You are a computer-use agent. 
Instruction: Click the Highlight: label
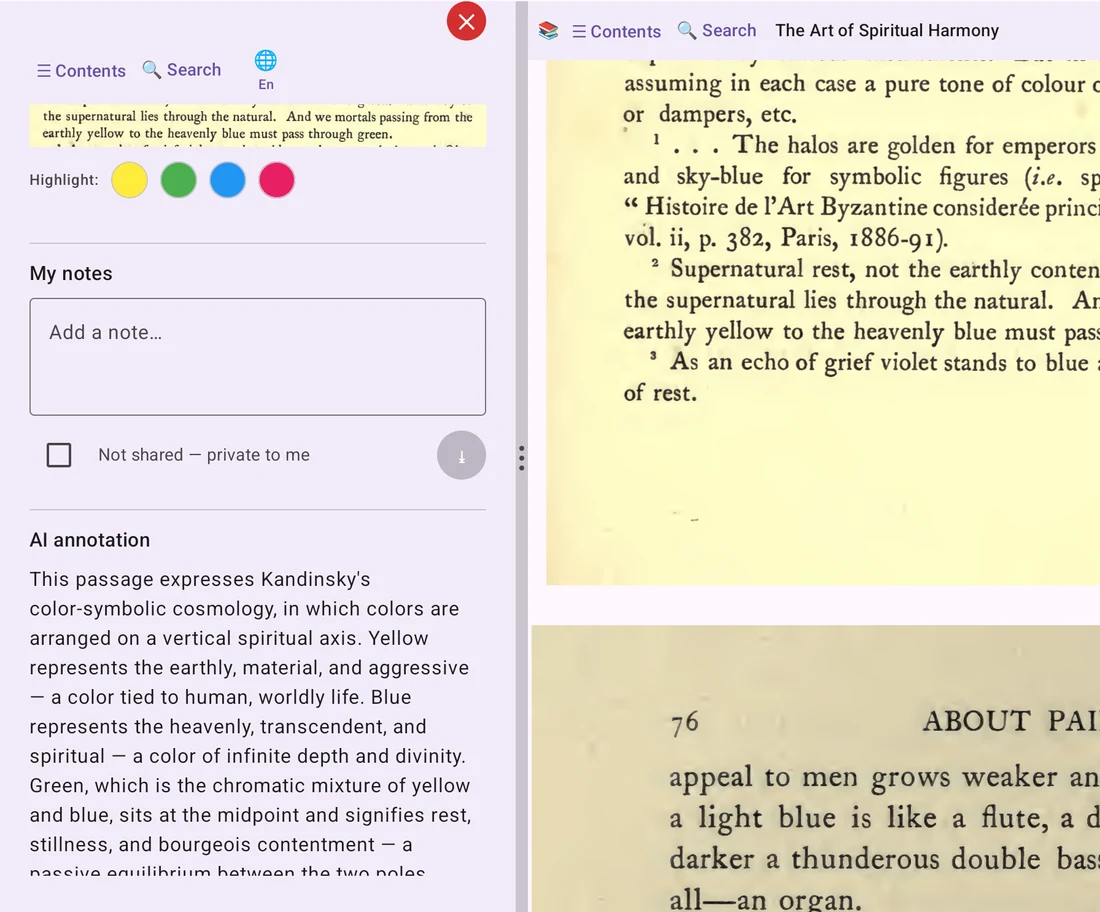pos(64,180)
